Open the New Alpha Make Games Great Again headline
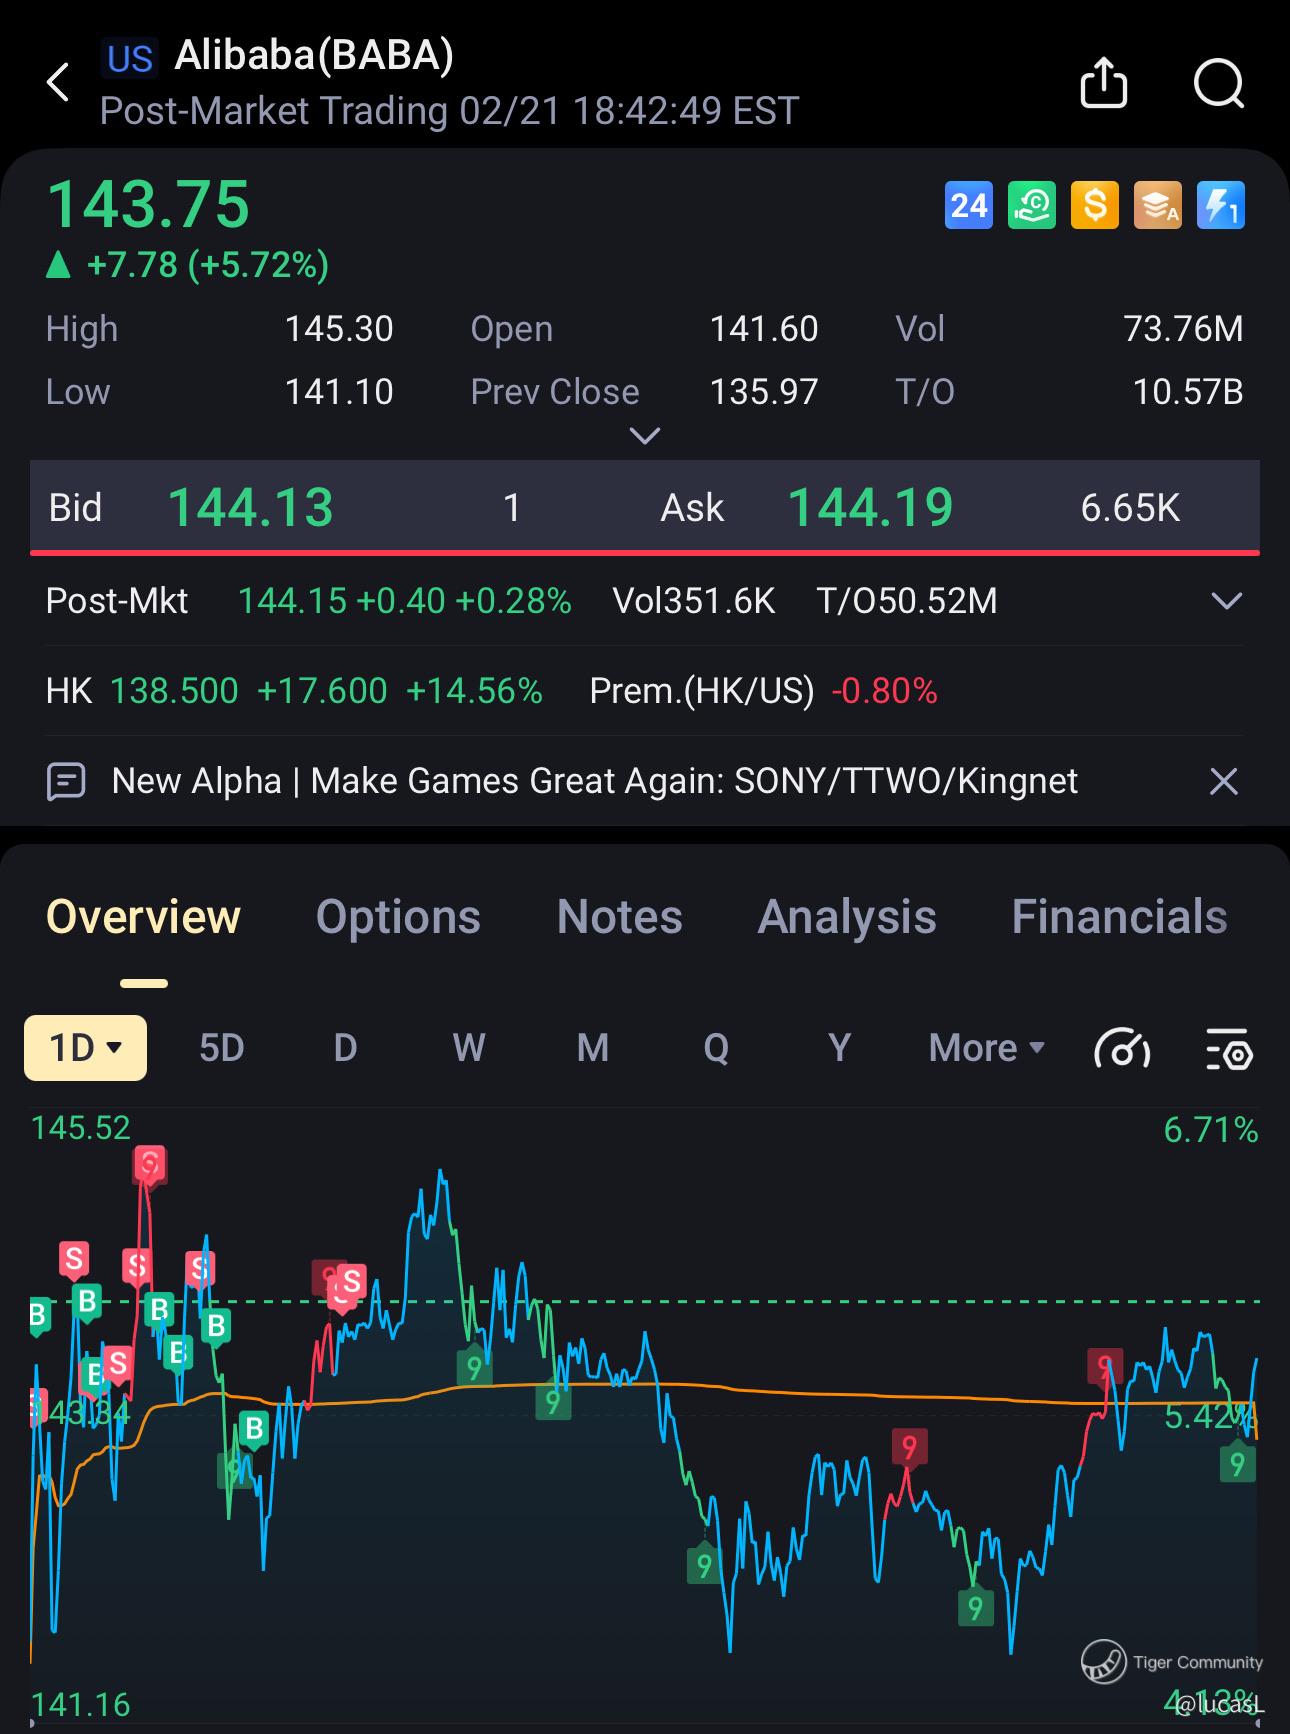The width and height of the screenshot is (1290, 1734). tap(595, 781)
